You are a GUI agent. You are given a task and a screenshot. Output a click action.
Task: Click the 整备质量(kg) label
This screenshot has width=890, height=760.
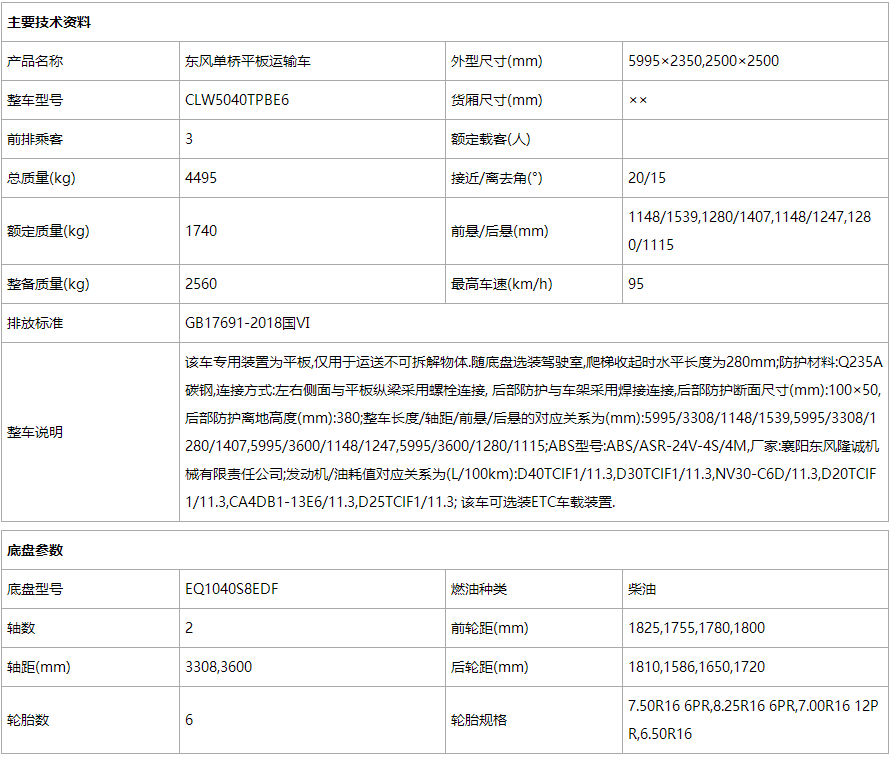[x=48, y=284]
